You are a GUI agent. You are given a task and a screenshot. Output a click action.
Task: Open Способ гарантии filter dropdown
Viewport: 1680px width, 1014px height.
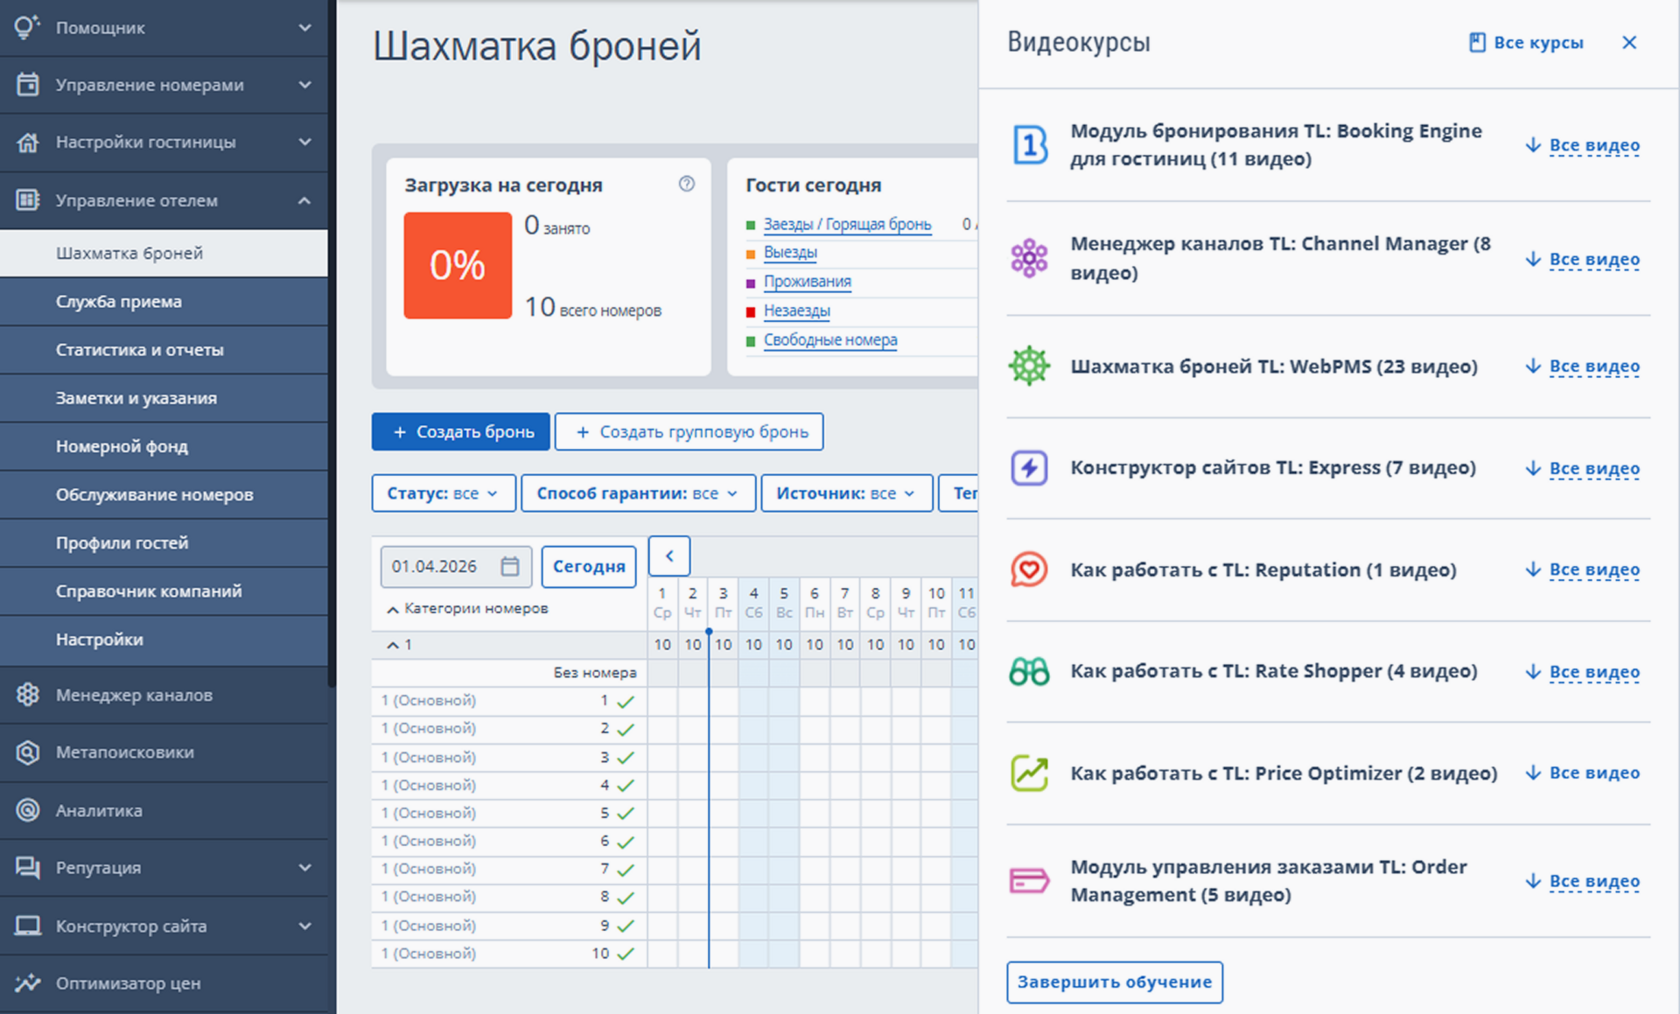(638, 493)
